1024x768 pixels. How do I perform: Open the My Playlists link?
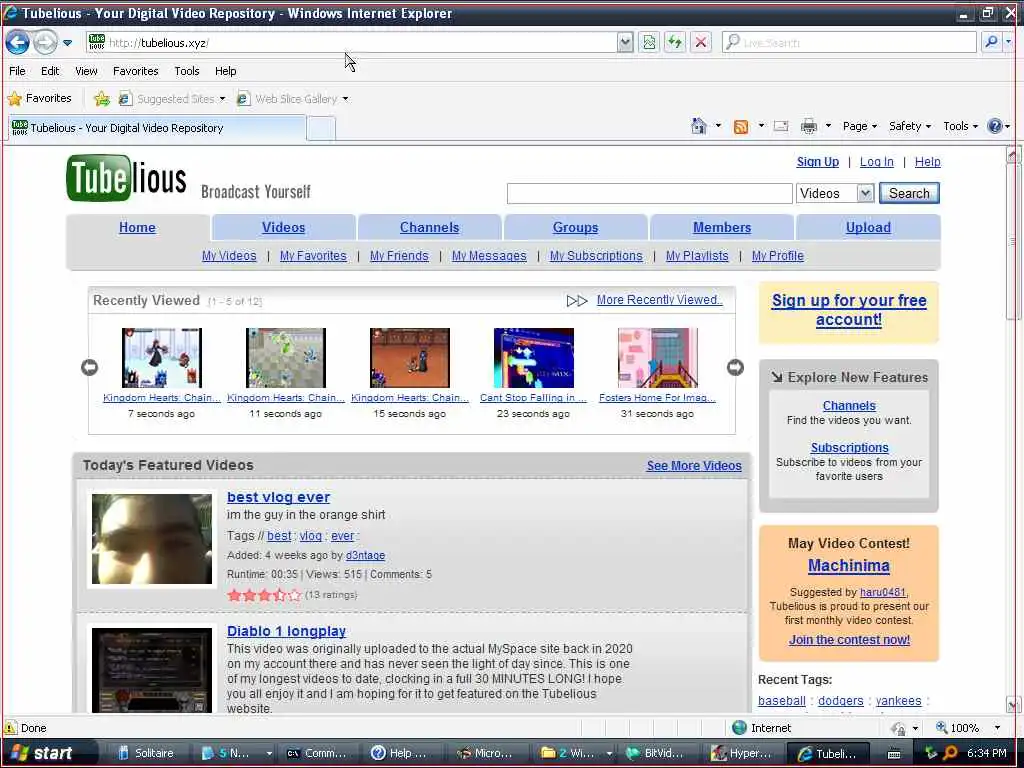[697, 256]
